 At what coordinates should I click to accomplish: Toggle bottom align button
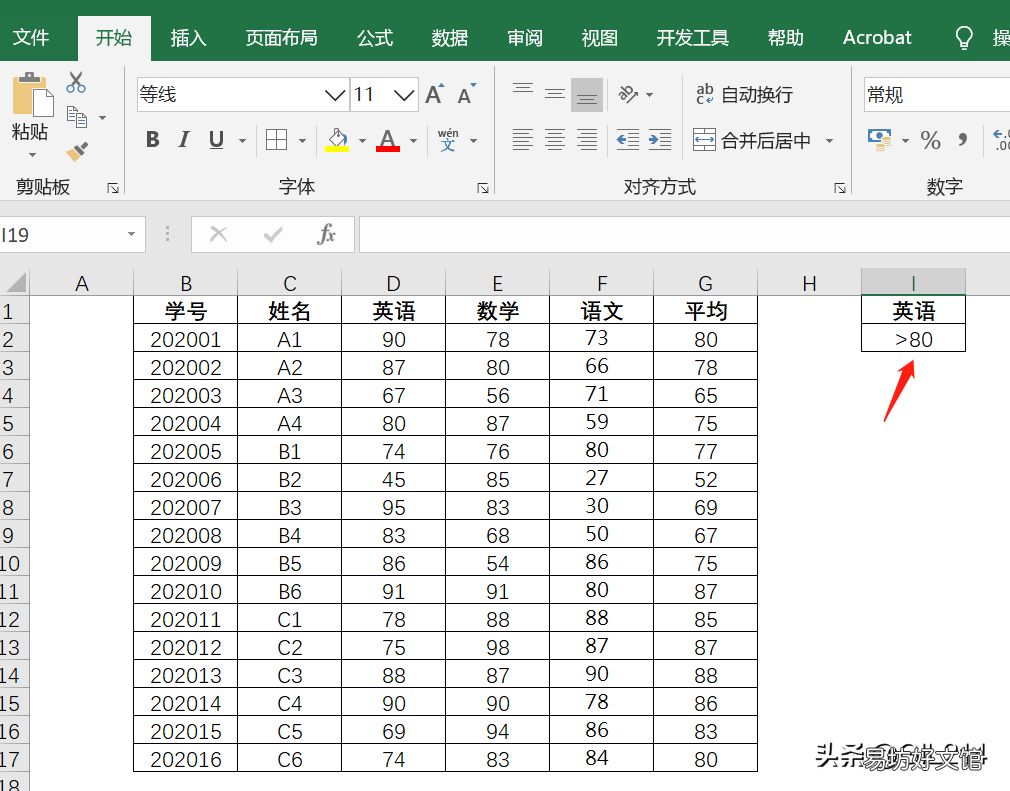pyautogui.click(x=587, y=95)
